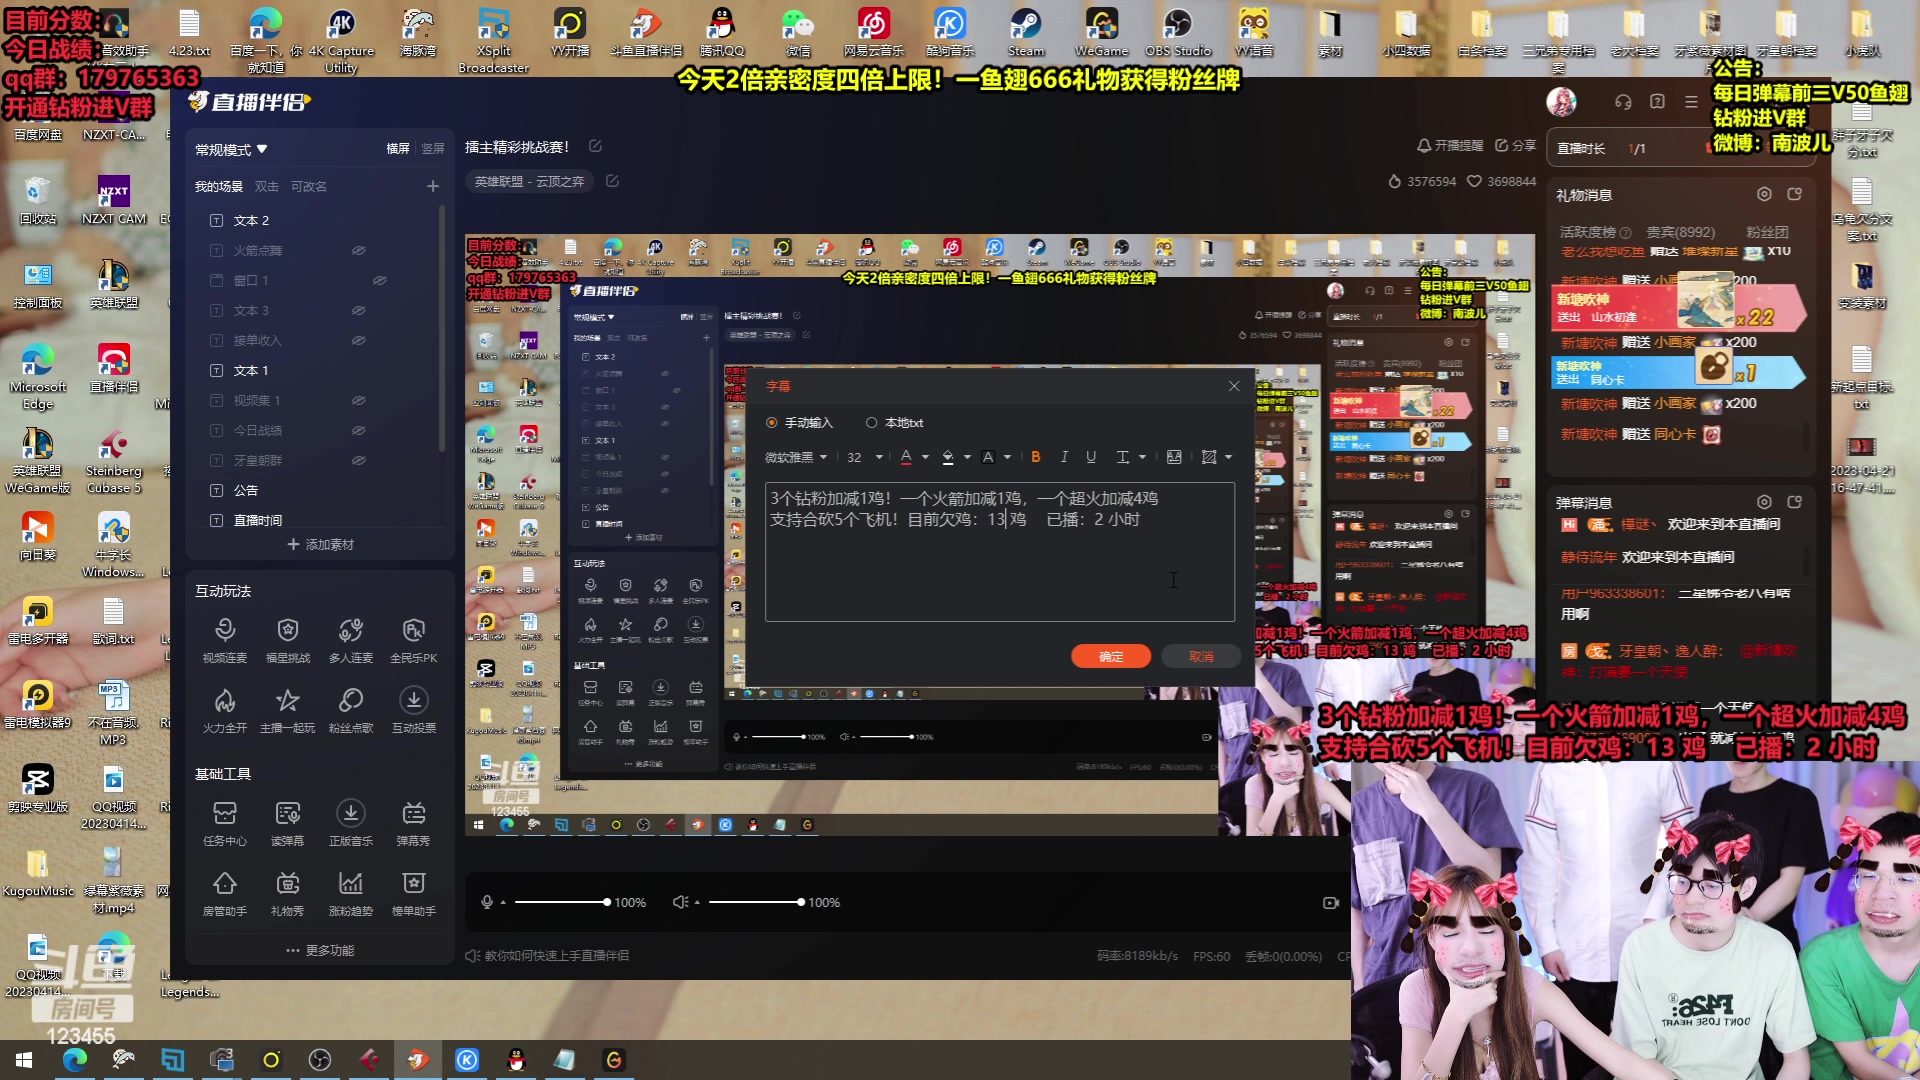Show the hidden 文本 3 source
This screenshot has height=1080, width=1920.
click(x=358, y=310)
